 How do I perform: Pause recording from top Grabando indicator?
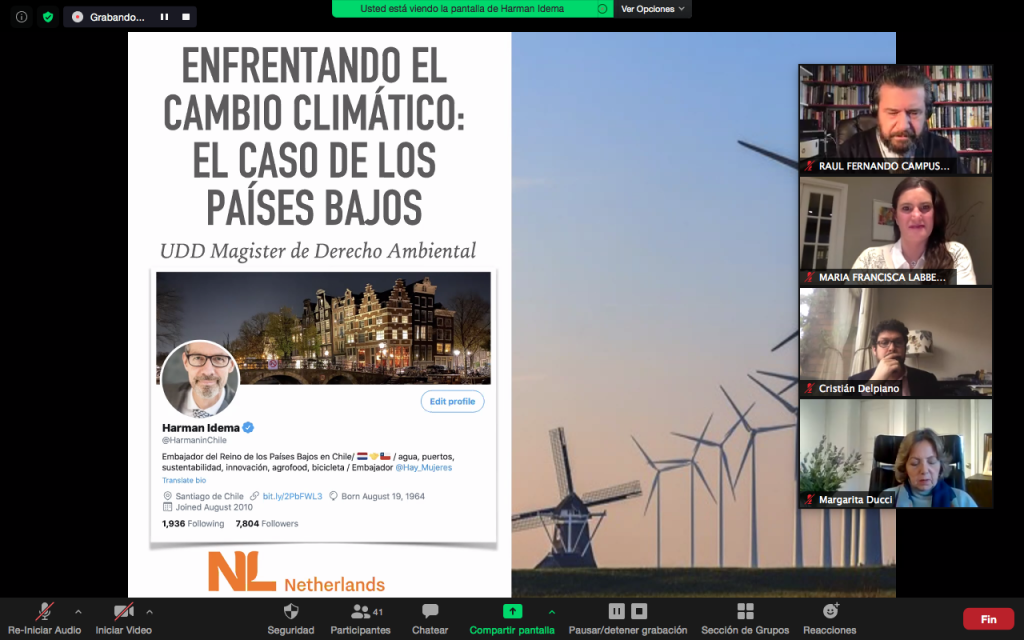[165, 17]
